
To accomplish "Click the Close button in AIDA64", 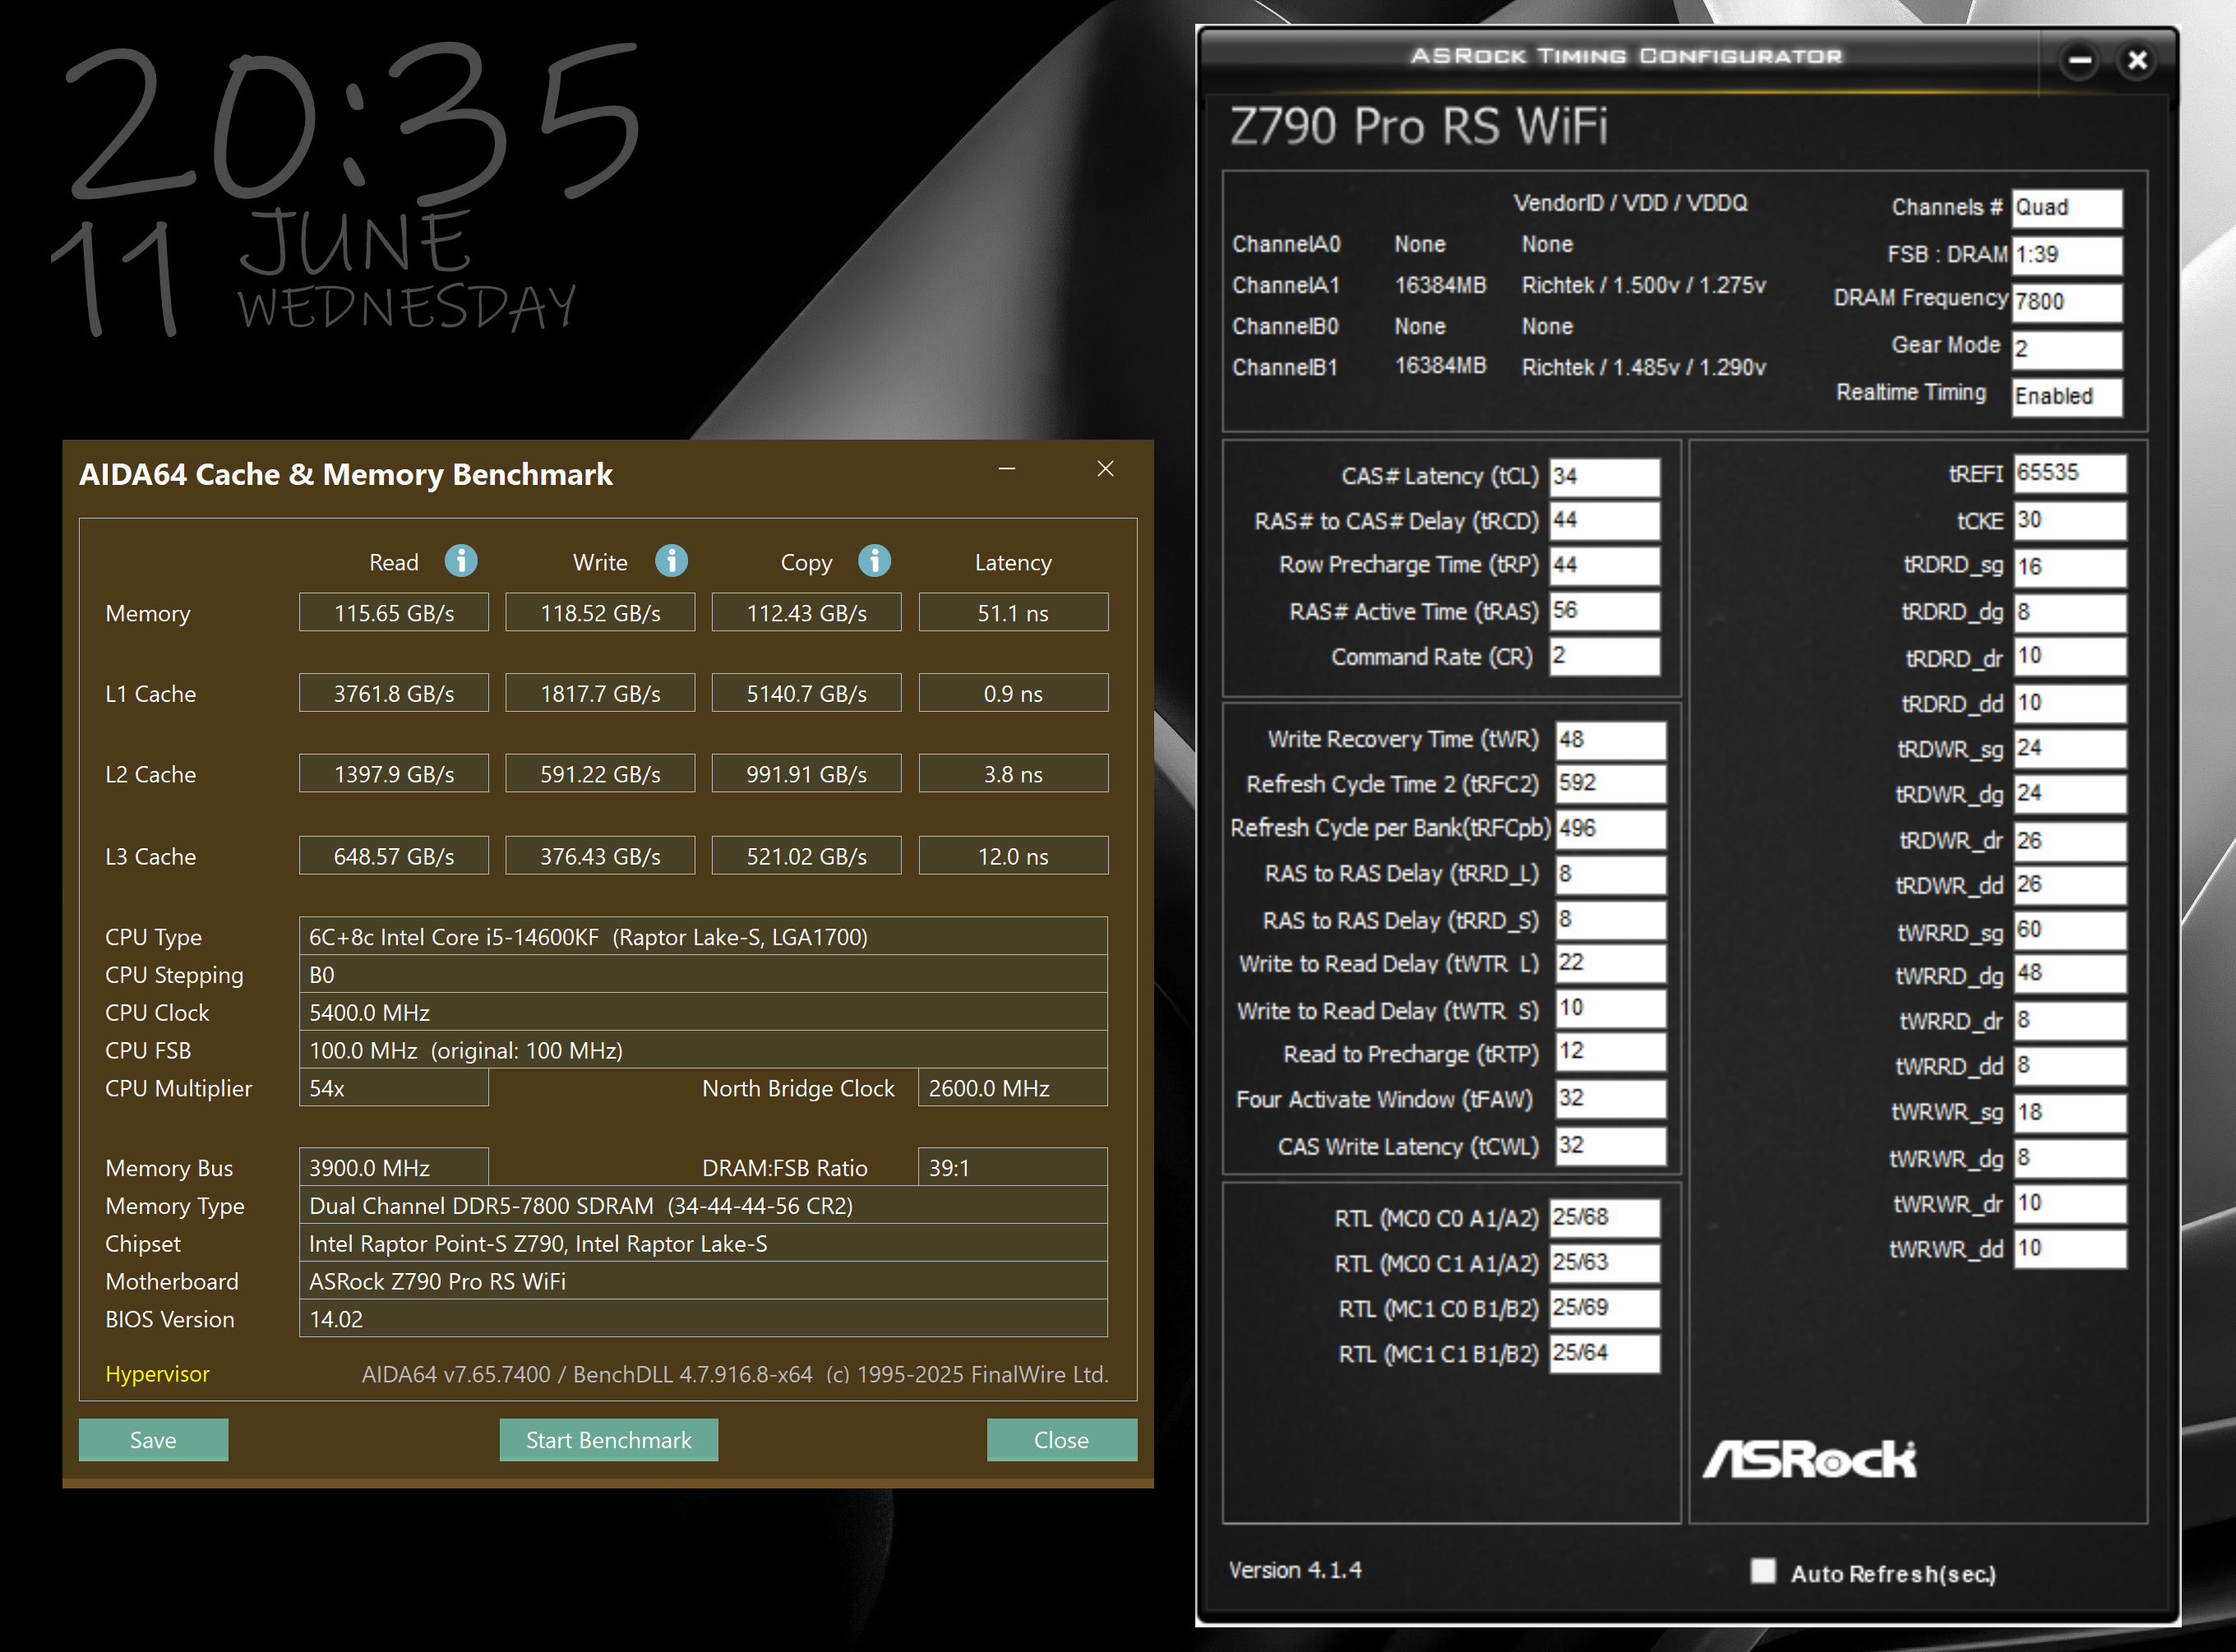I will click(1061, 1440).
